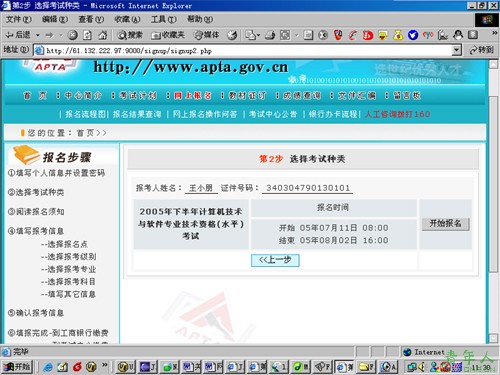The height and width of the screenshot is (375, 500).
Task: Expand the quick launch overflow chevron
Action: (105, 365)
